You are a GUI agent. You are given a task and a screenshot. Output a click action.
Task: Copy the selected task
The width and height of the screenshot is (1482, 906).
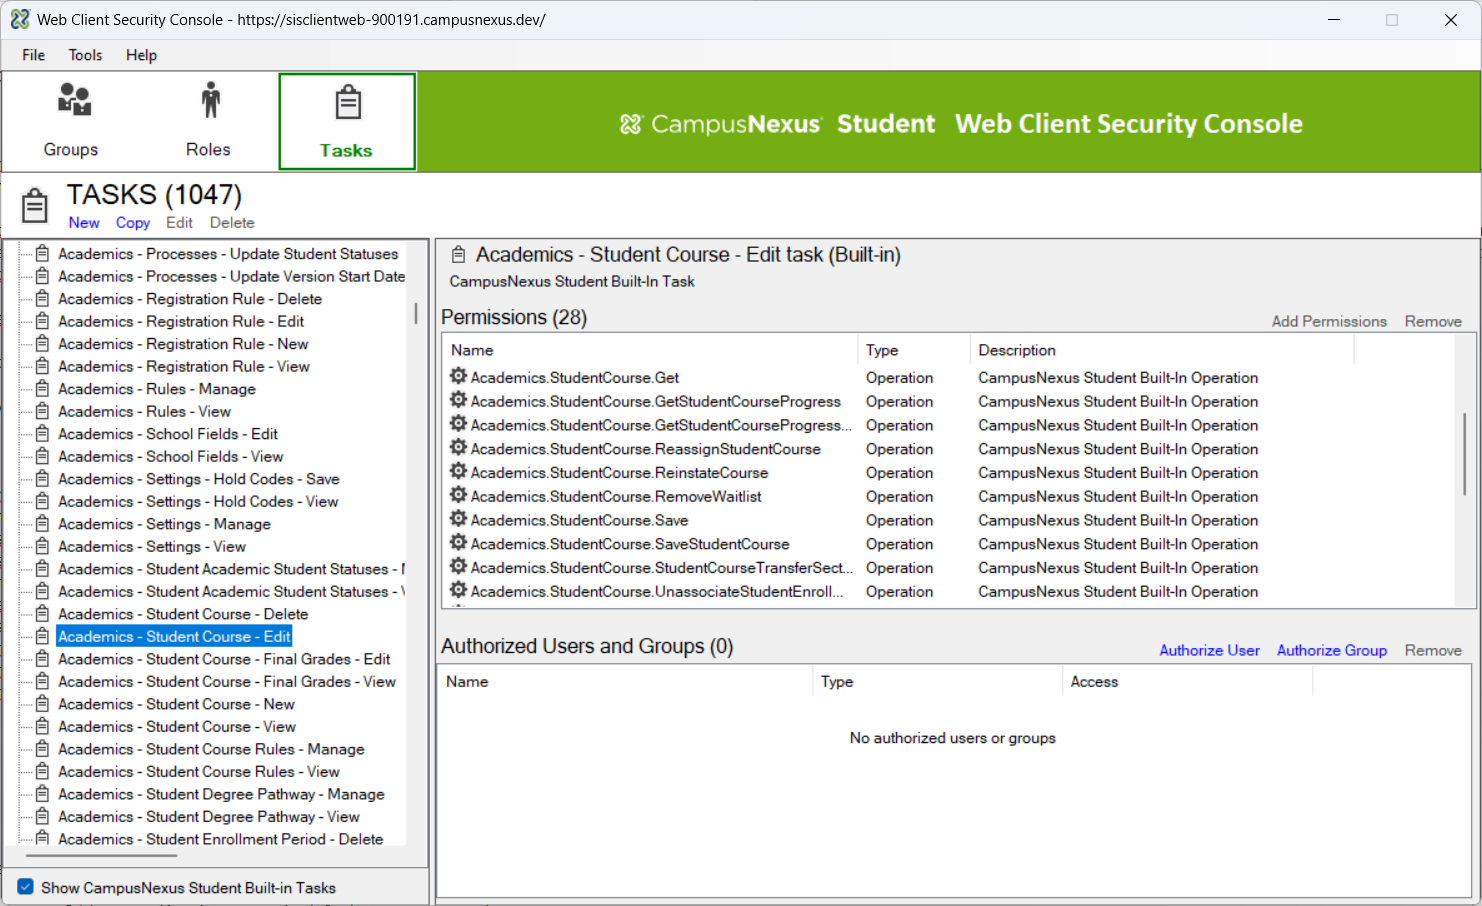pos(133,223)
